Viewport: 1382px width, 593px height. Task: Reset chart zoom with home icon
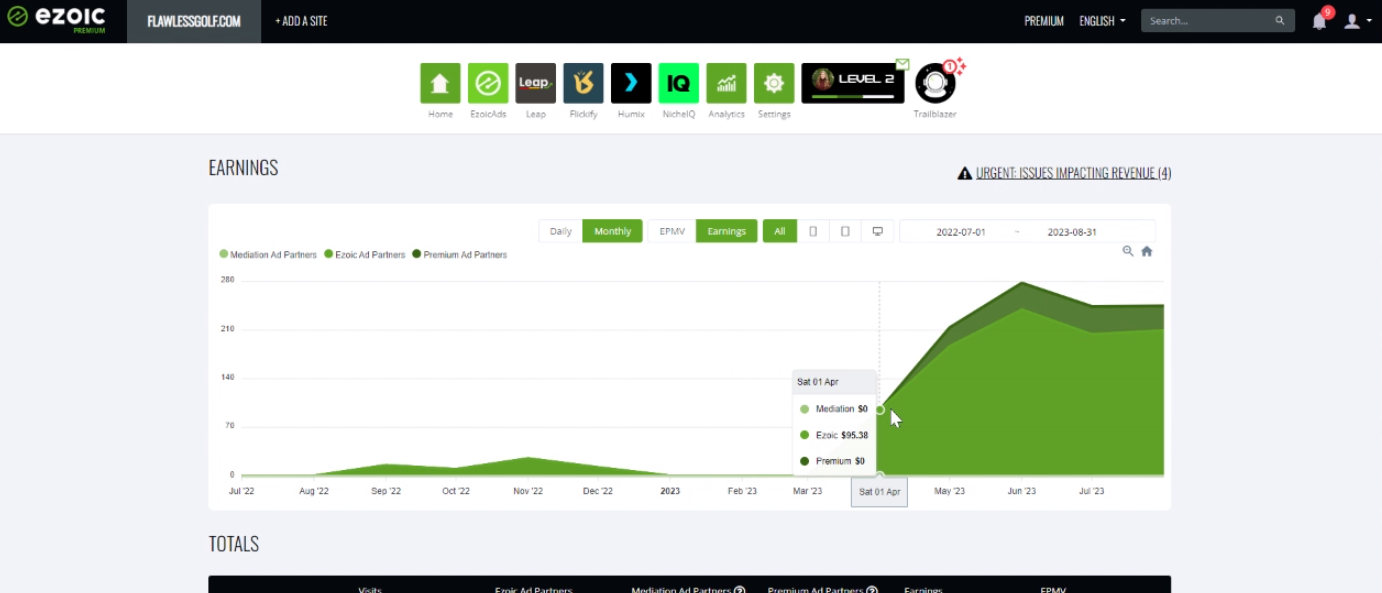(1147, 251)
